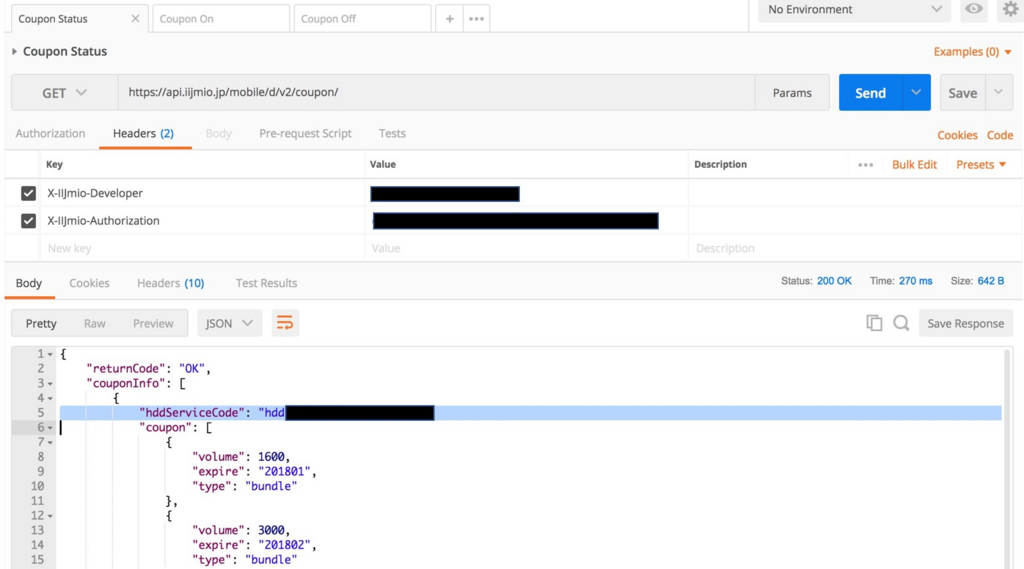
Task: Switch to the Coupon On tab
Action: (221, 18)
